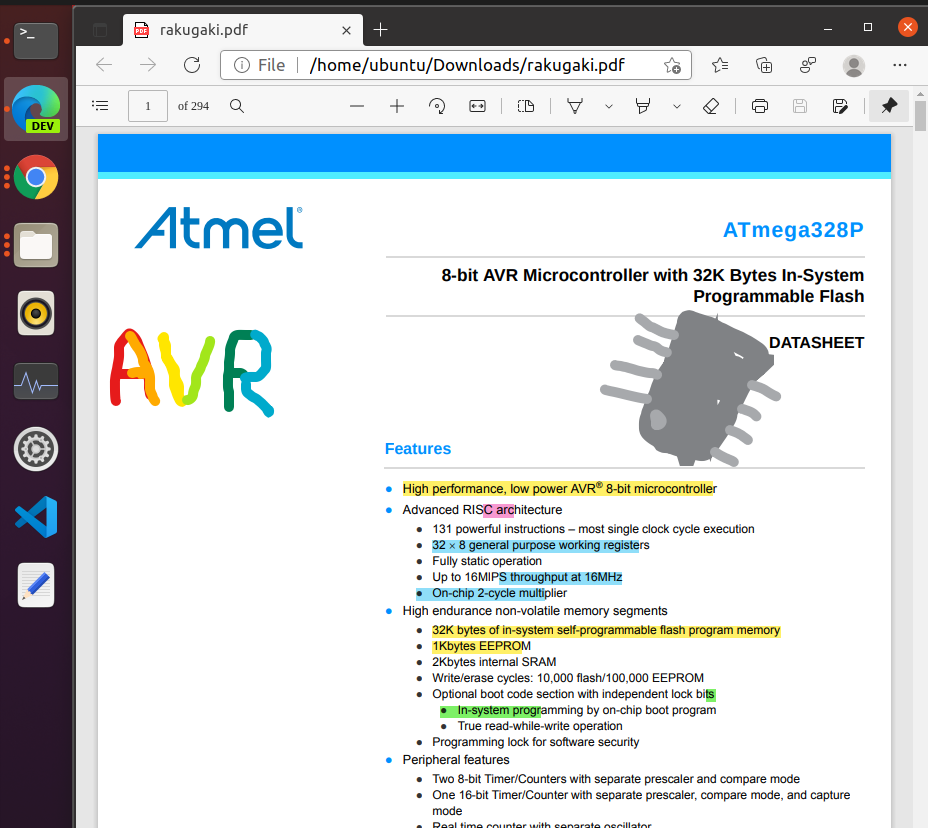This screenshot has height=828, width=928.
Task: Open the user profile avatar
Action: pos(853,66)
